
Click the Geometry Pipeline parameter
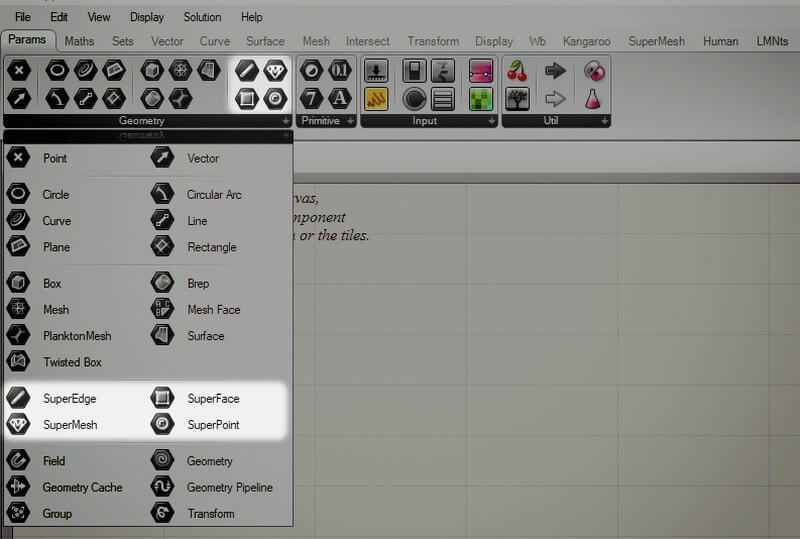(x=229, y=488)
